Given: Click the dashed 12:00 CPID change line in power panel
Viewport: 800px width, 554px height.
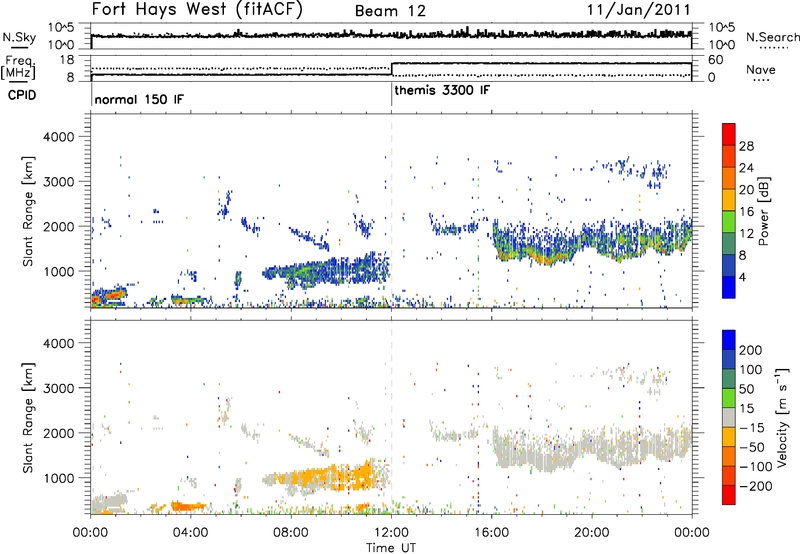Looking at the screenshot, I should (391, 211).
